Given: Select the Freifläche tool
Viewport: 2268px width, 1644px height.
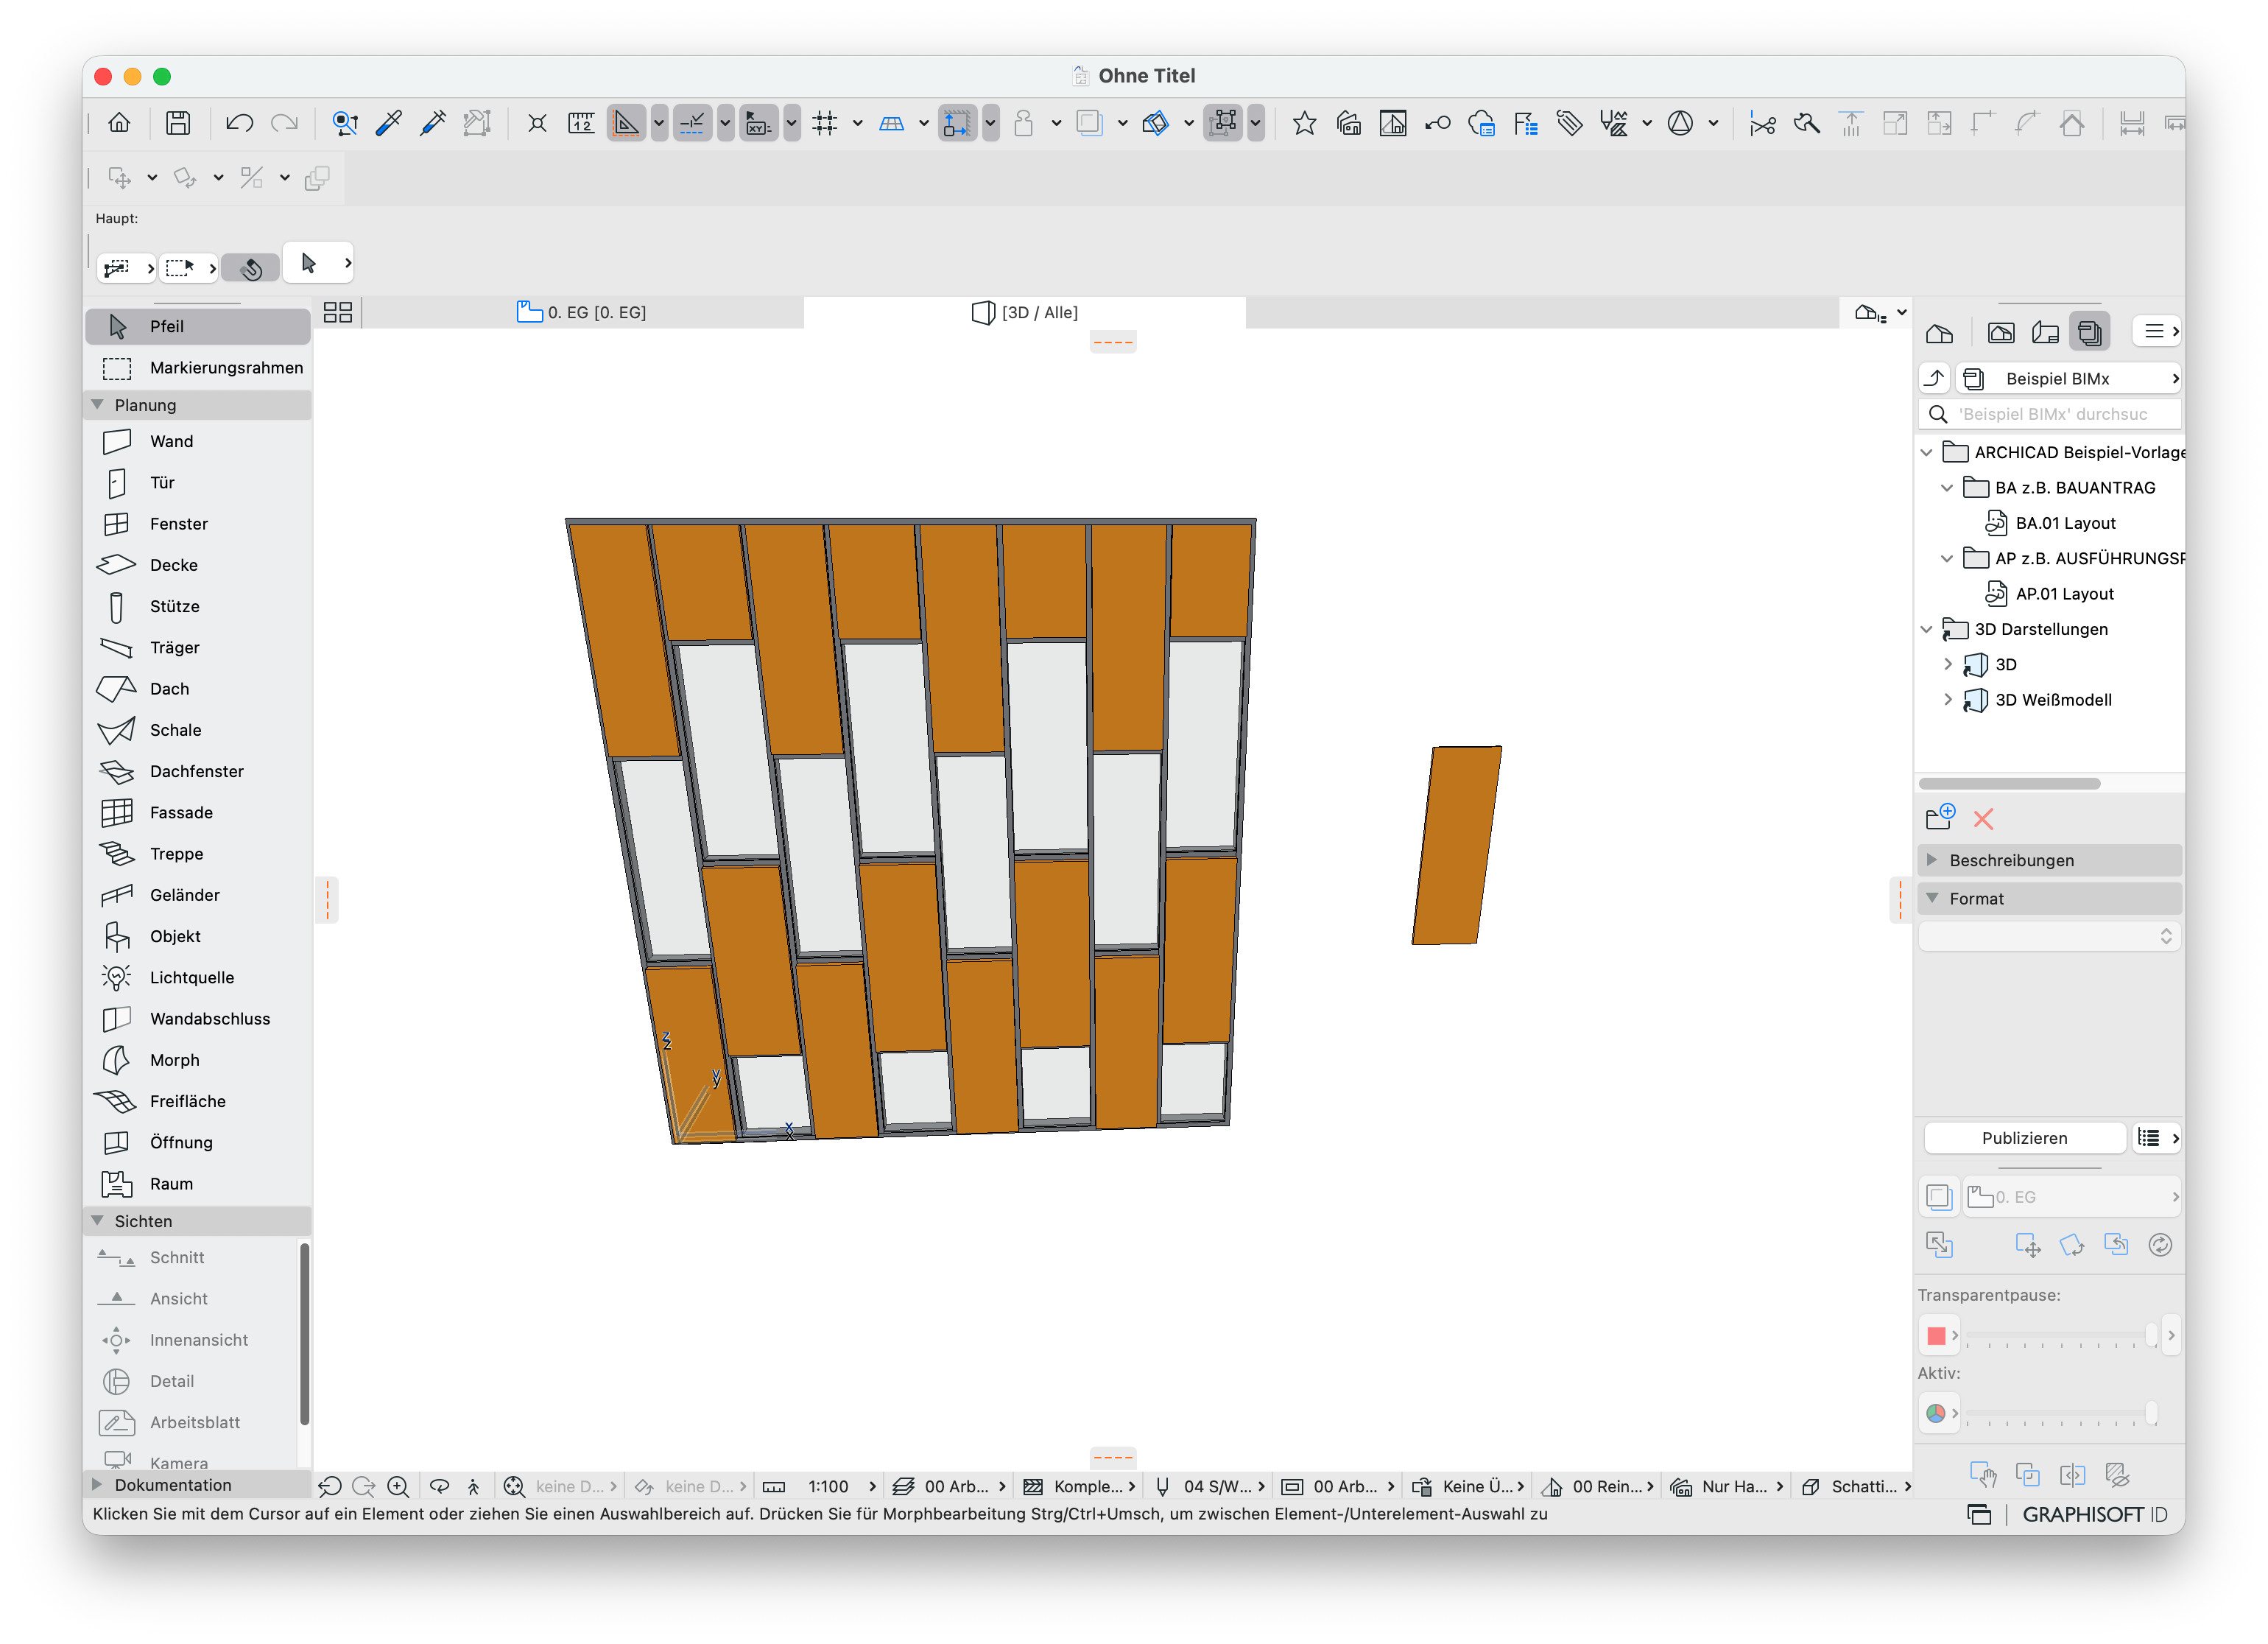Looking at the screenshot, I should tap(197, 1101).
